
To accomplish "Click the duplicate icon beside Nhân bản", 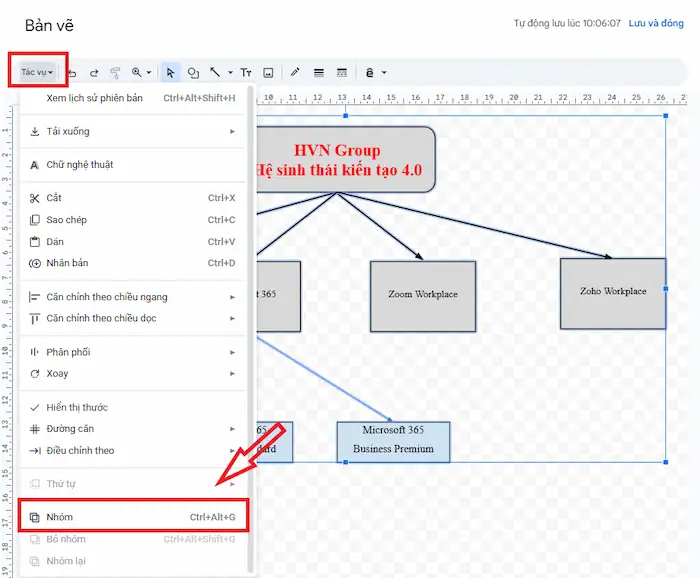I will [x=34, y=263].
